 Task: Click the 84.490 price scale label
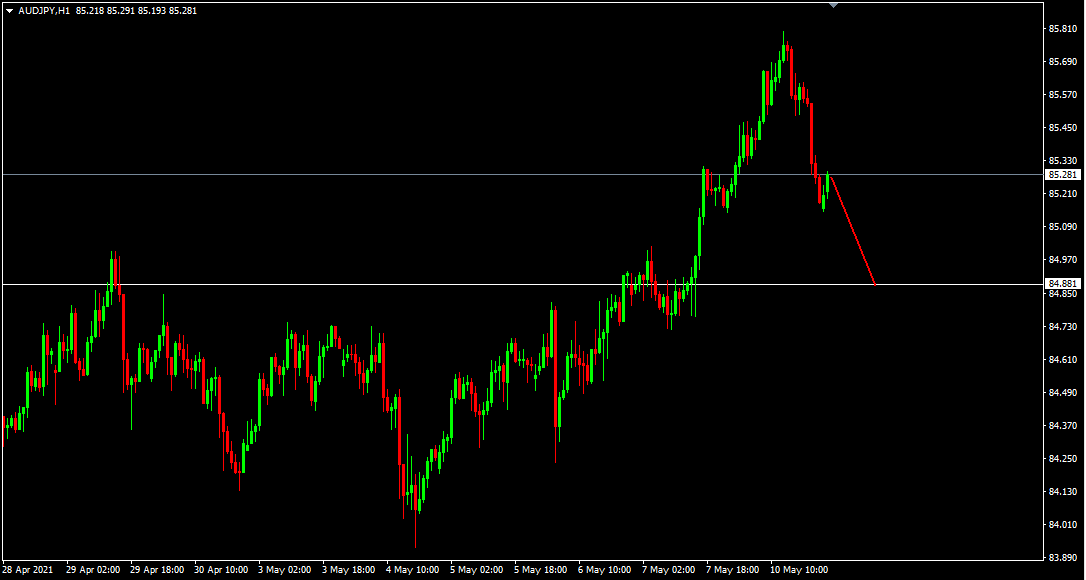click(1062, 392)
